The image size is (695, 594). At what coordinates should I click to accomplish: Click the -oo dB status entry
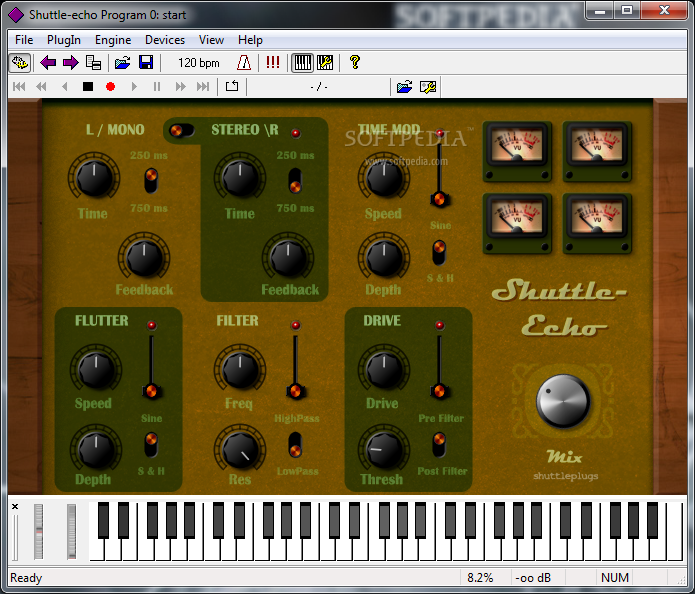(533, 578)
